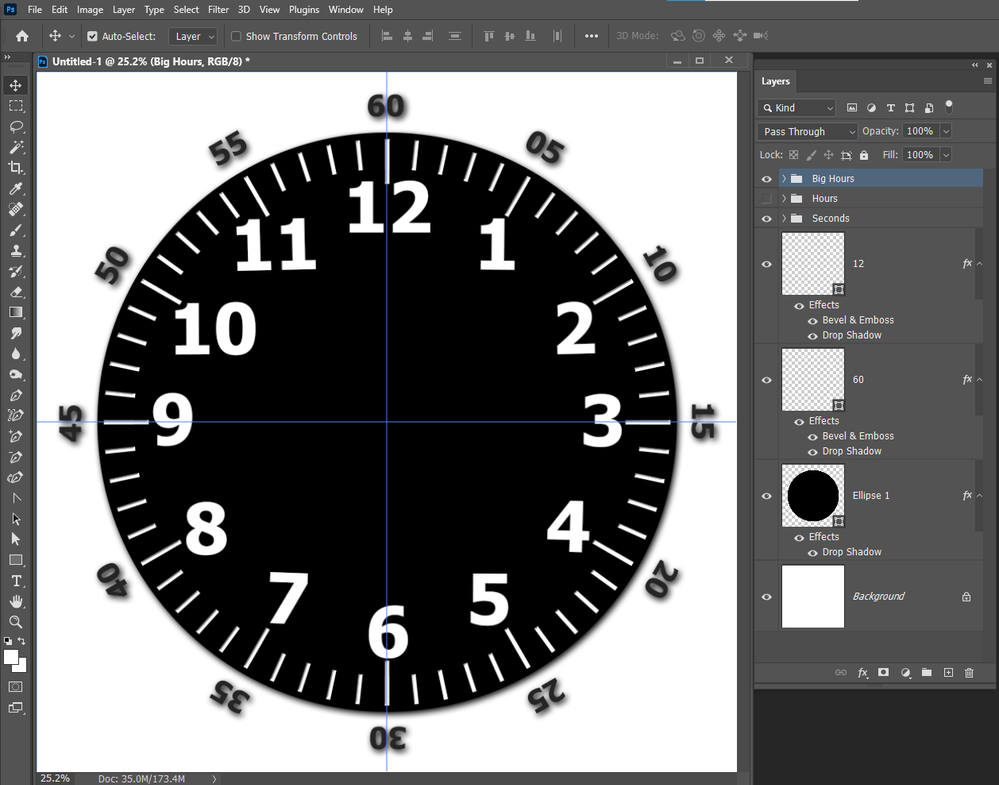This screenshot has width=999, height=785.
Task: Click the Align left edges icon
Action: tap(387, 36)
